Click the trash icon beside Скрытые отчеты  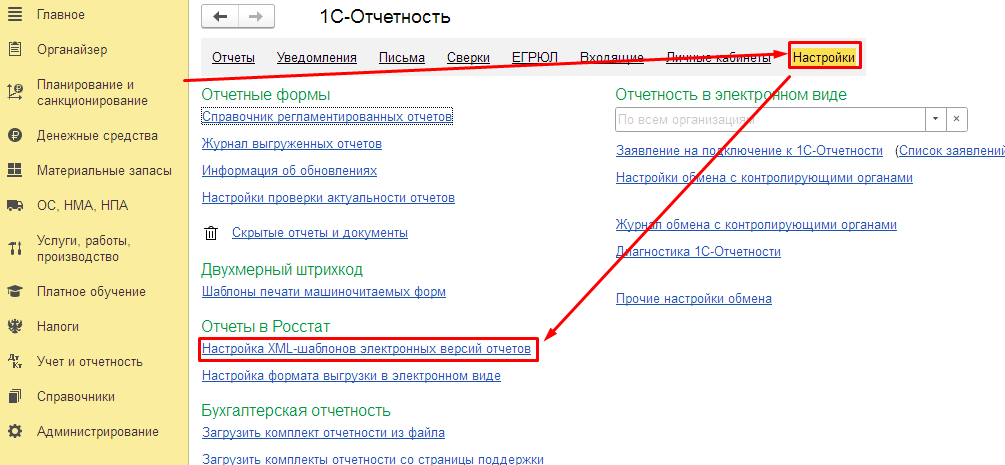tap(211, 233)
